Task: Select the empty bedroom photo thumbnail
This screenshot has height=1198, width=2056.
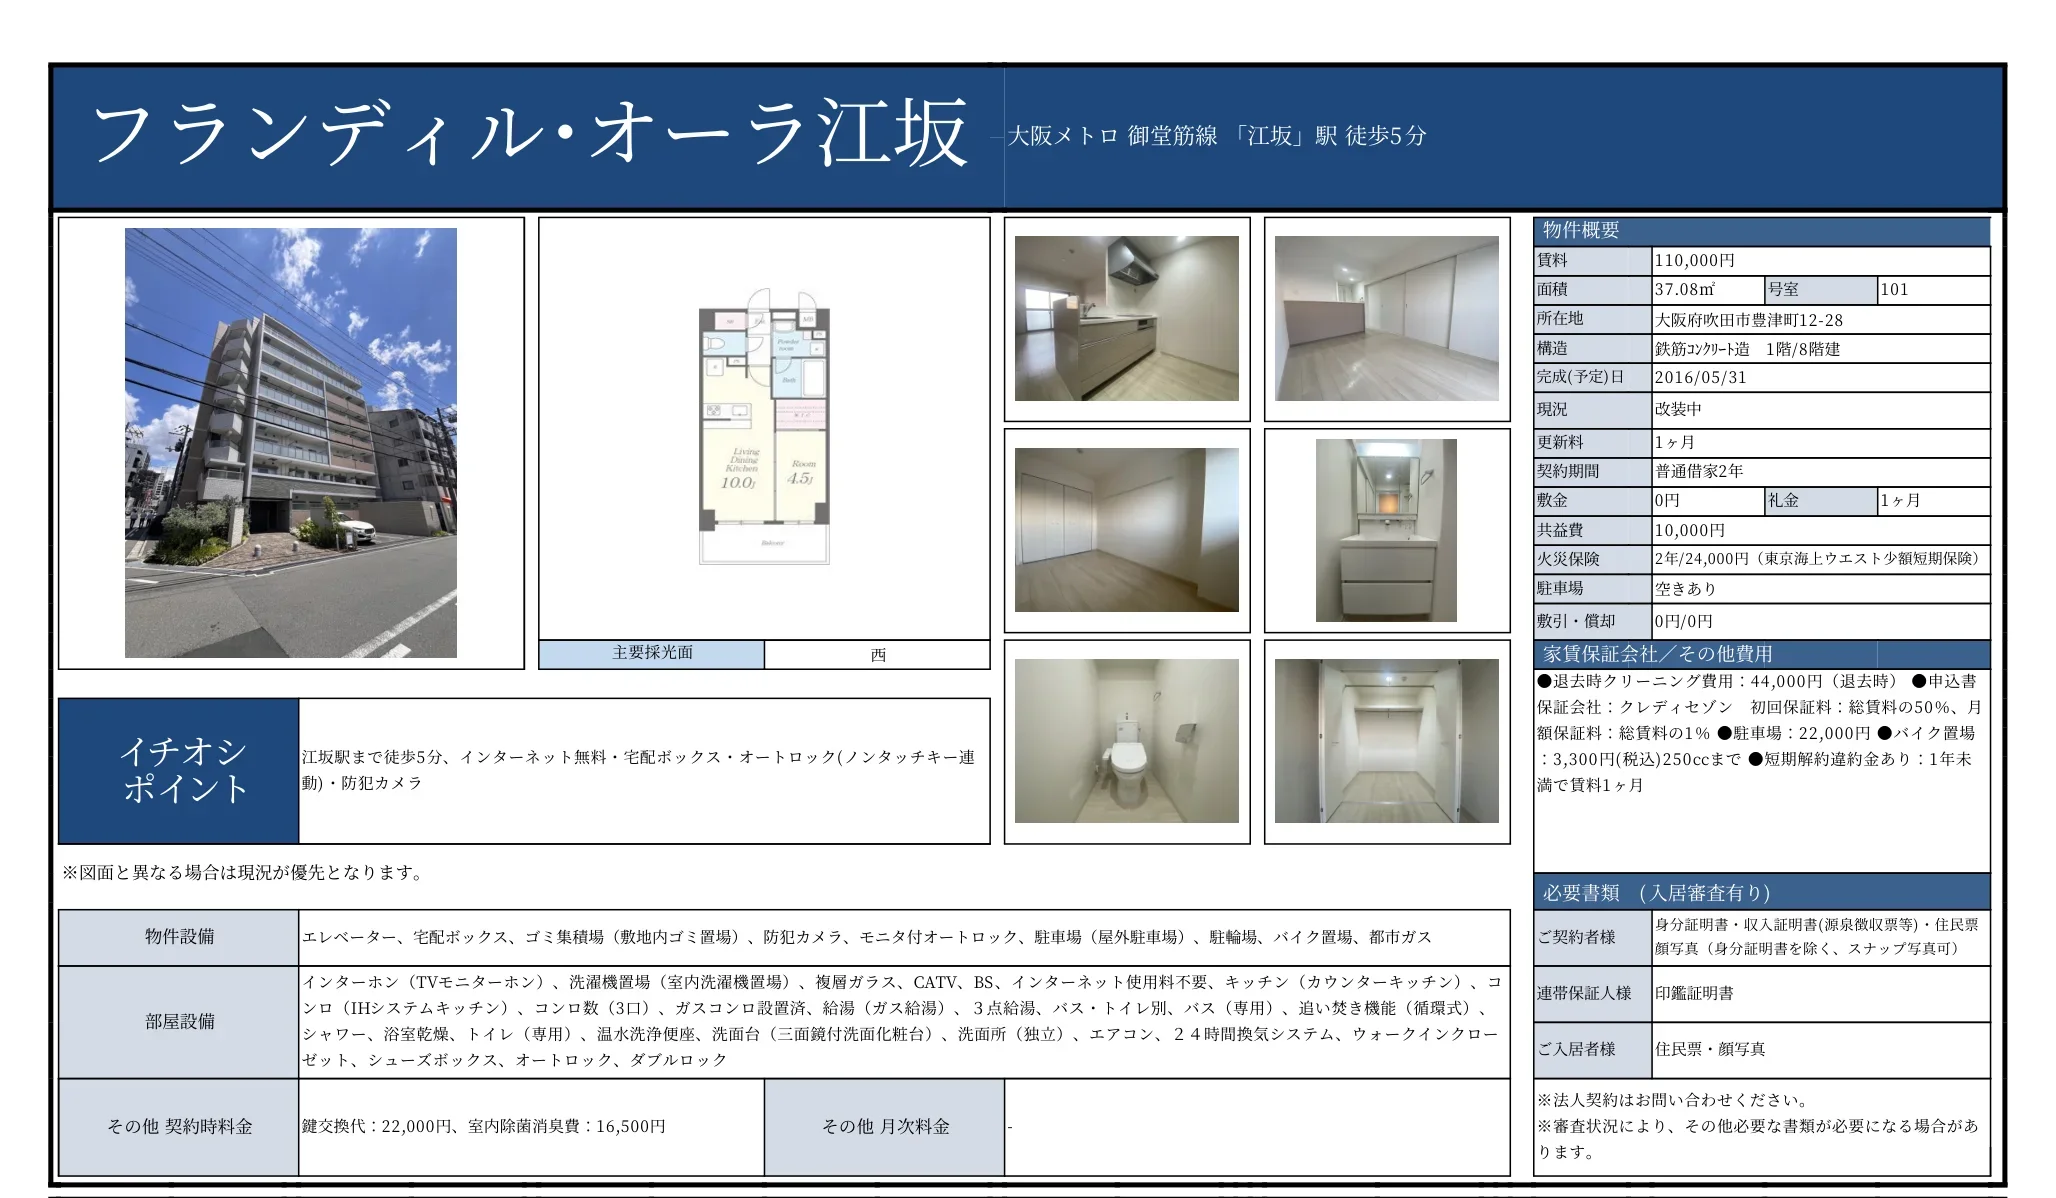Action: pyautogui.click(x=1126, y=530)
